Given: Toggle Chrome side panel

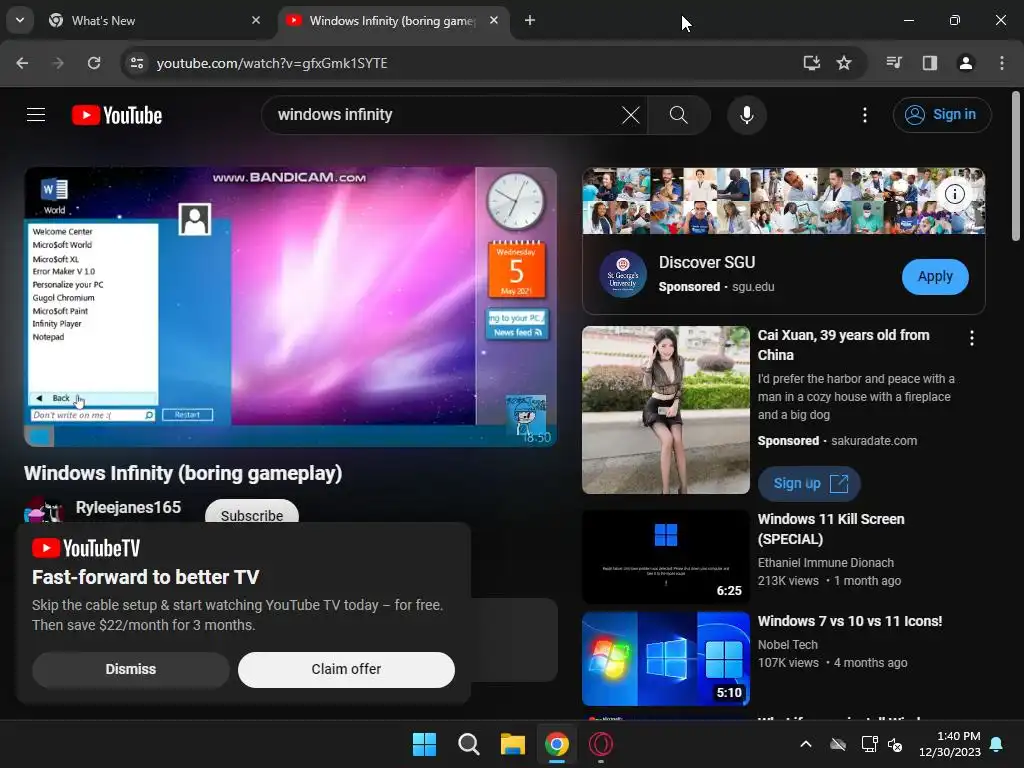Looking at the screenshot, I should coord(930,63).
